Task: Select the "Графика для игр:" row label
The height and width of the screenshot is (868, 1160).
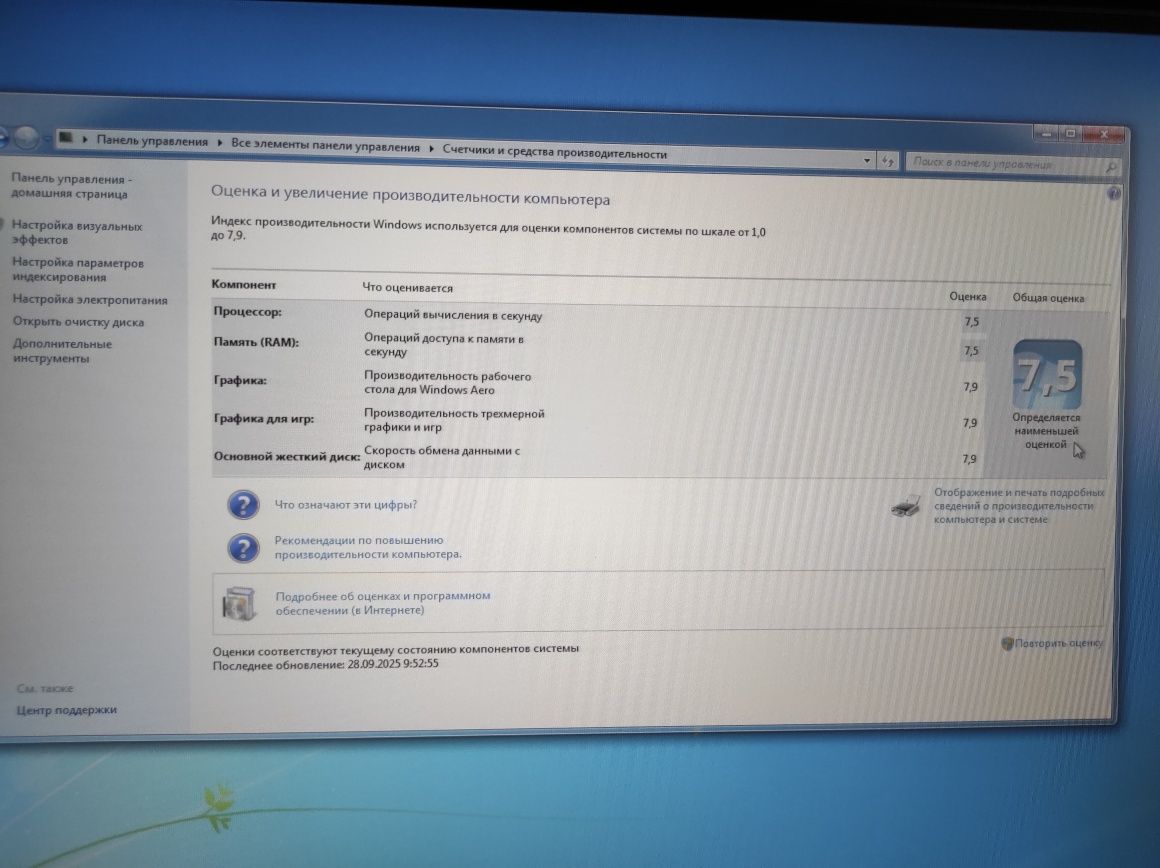Action: point(263,418)
